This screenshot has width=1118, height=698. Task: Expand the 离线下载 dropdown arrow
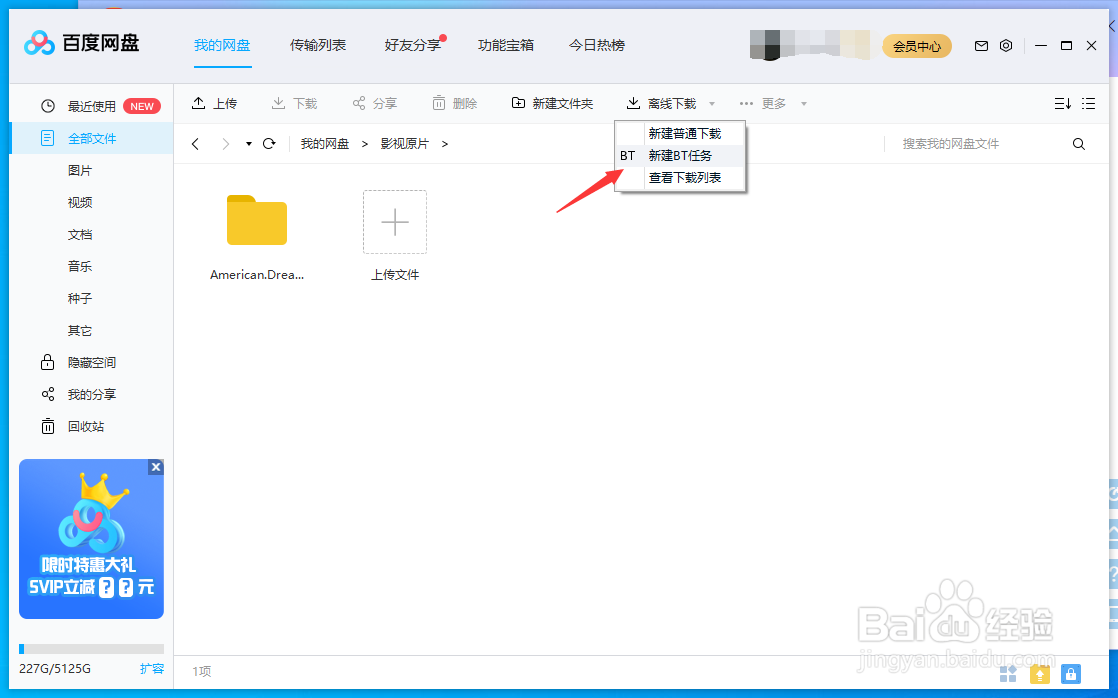click(x=711, y=102)
